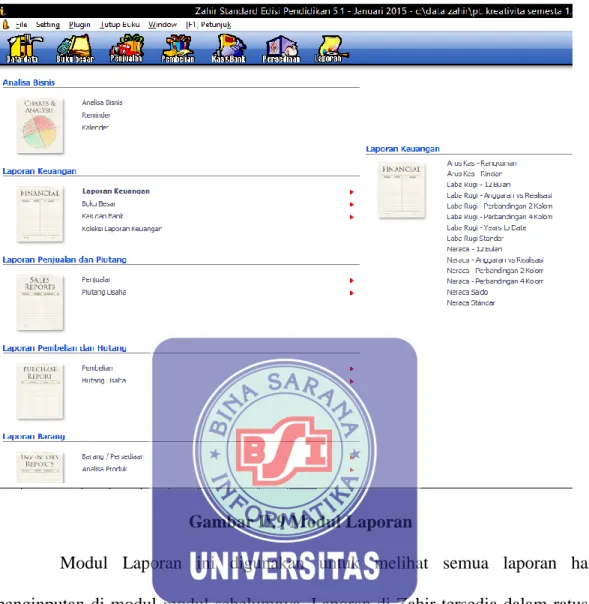Open the Neraca - 12 Bulan report
Image resolution: width=589 pixels, height=604 pixels.
click(x=474, y=249)
